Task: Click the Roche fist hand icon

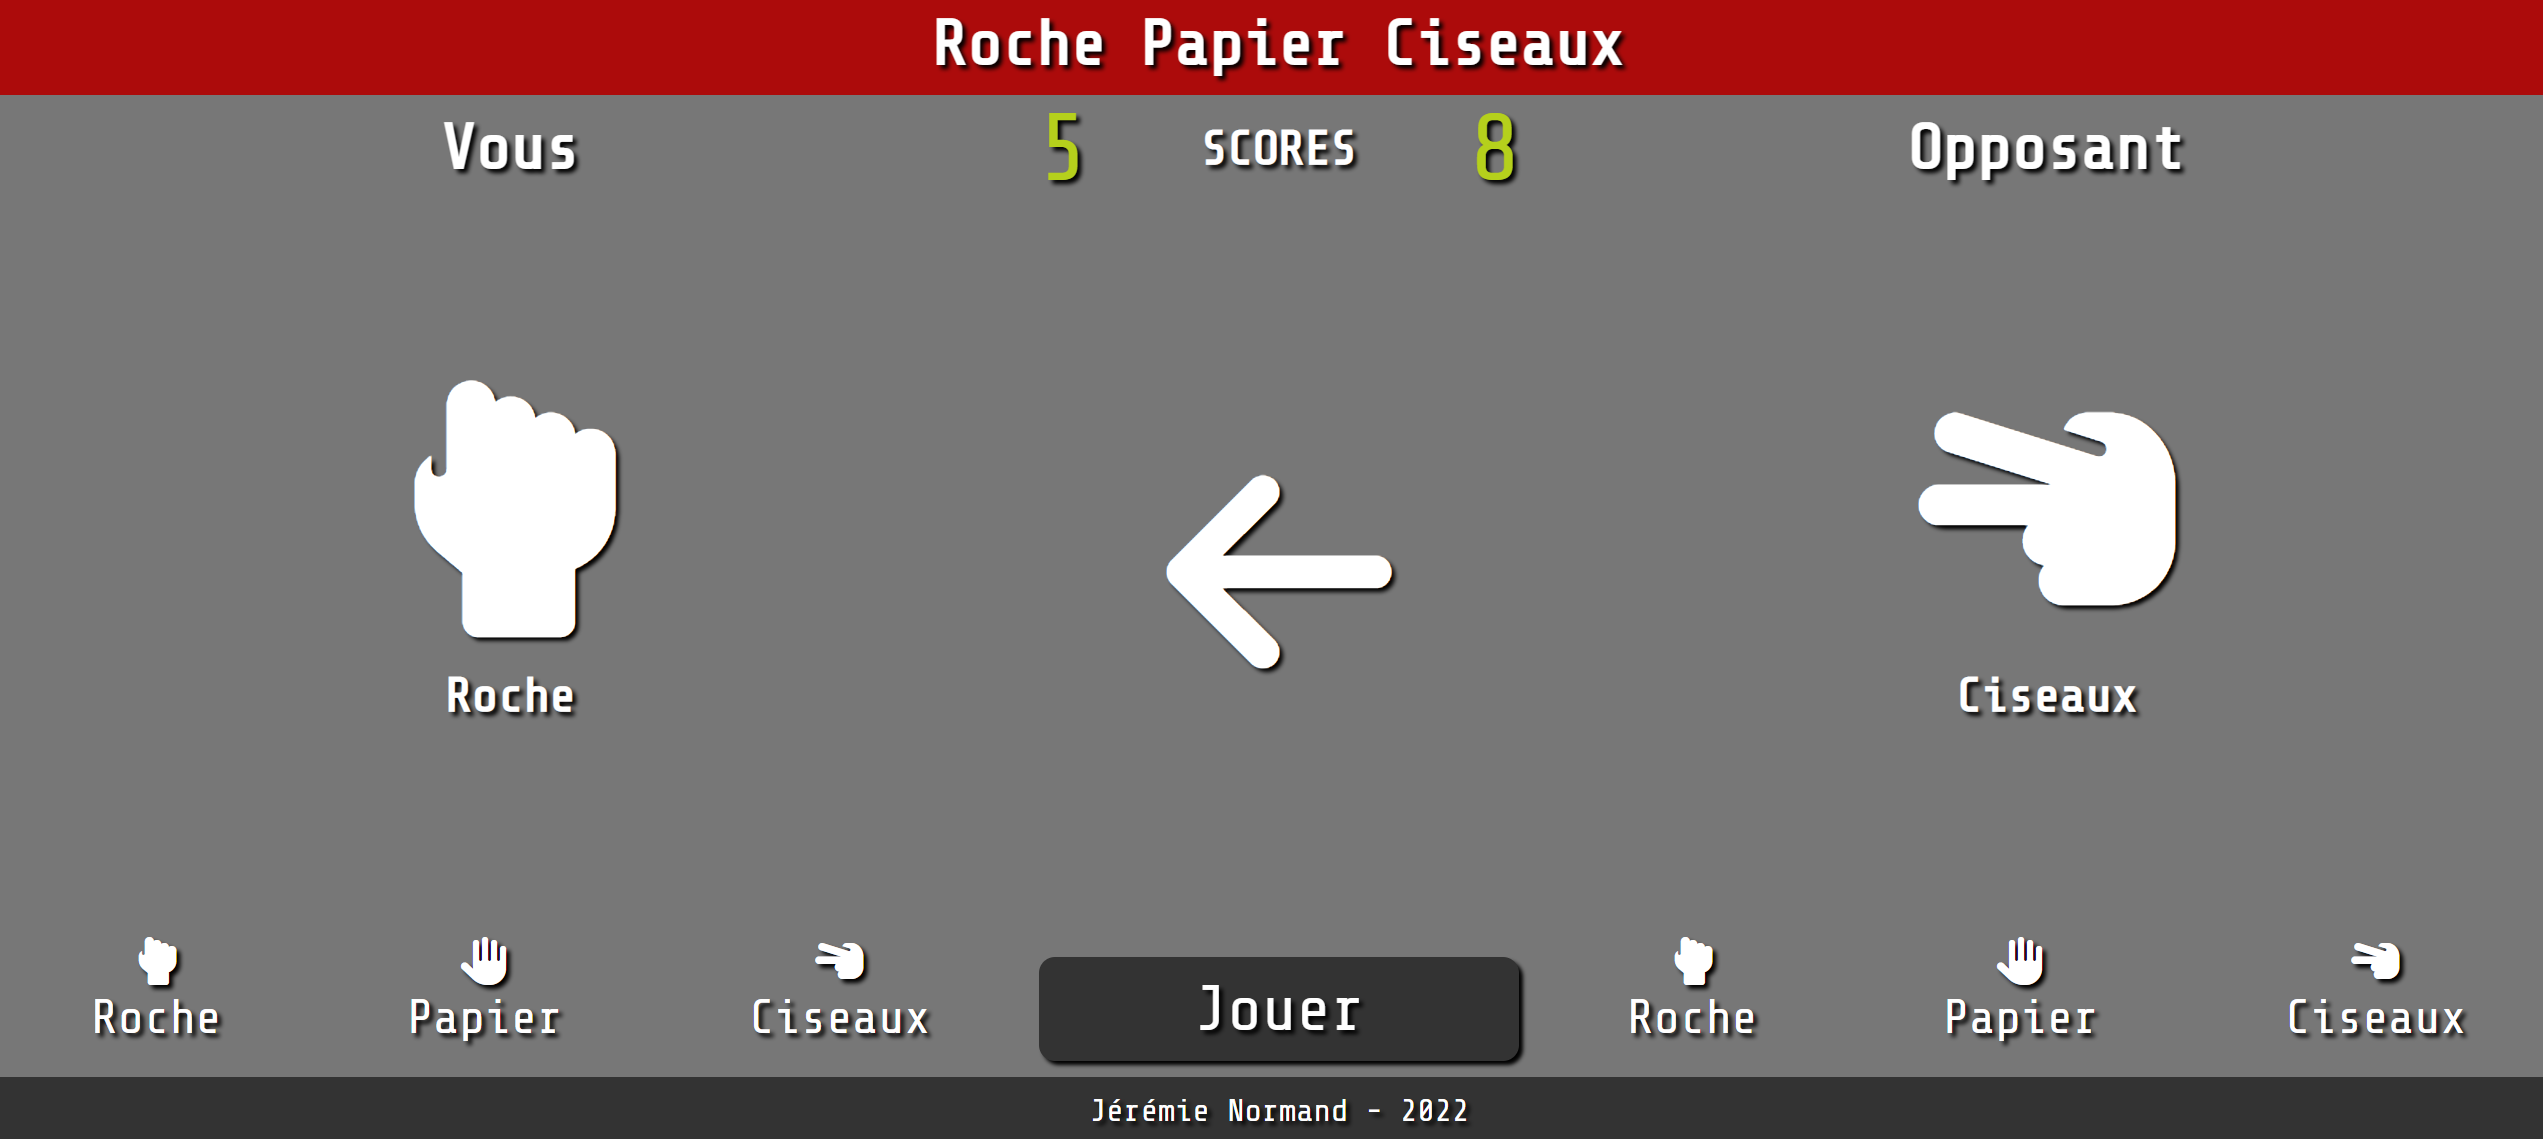Action: click(157, 972)
